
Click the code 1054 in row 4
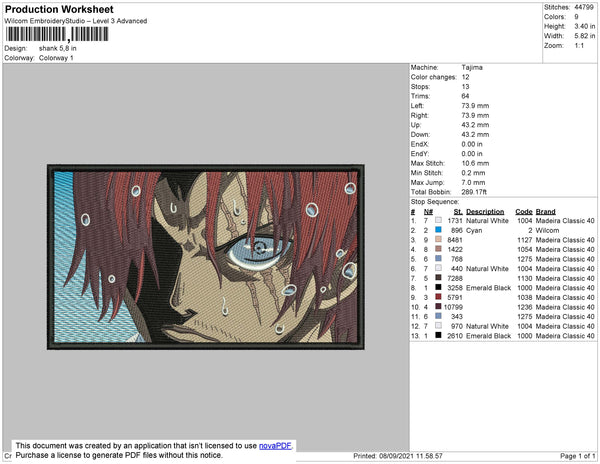click(525, 249)
